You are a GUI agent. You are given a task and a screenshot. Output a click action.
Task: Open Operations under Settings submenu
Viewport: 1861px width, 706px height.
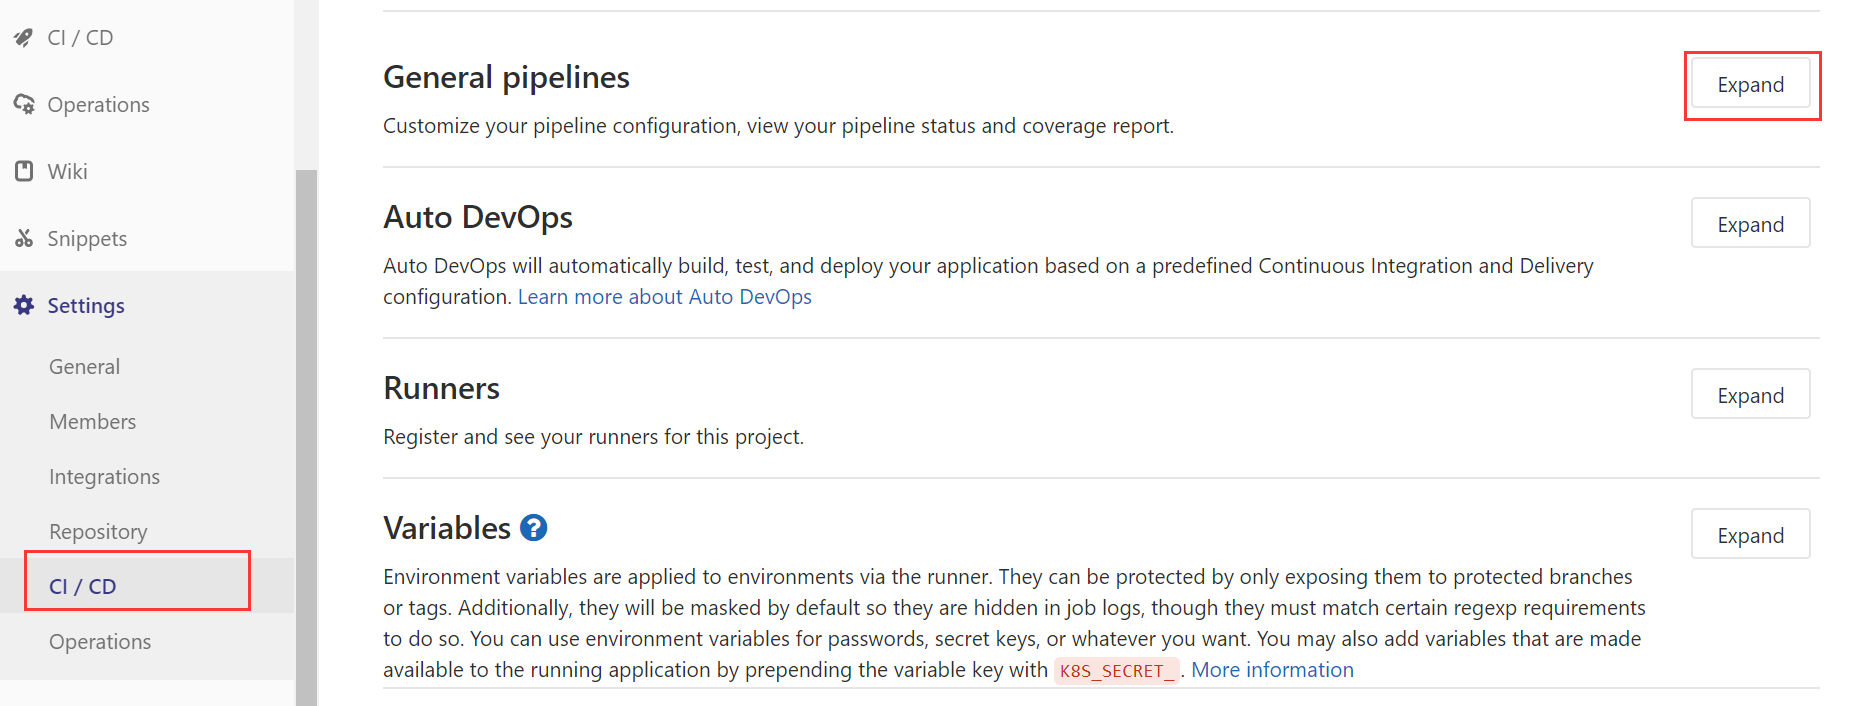pyautogui.click(x=100, y=642)
